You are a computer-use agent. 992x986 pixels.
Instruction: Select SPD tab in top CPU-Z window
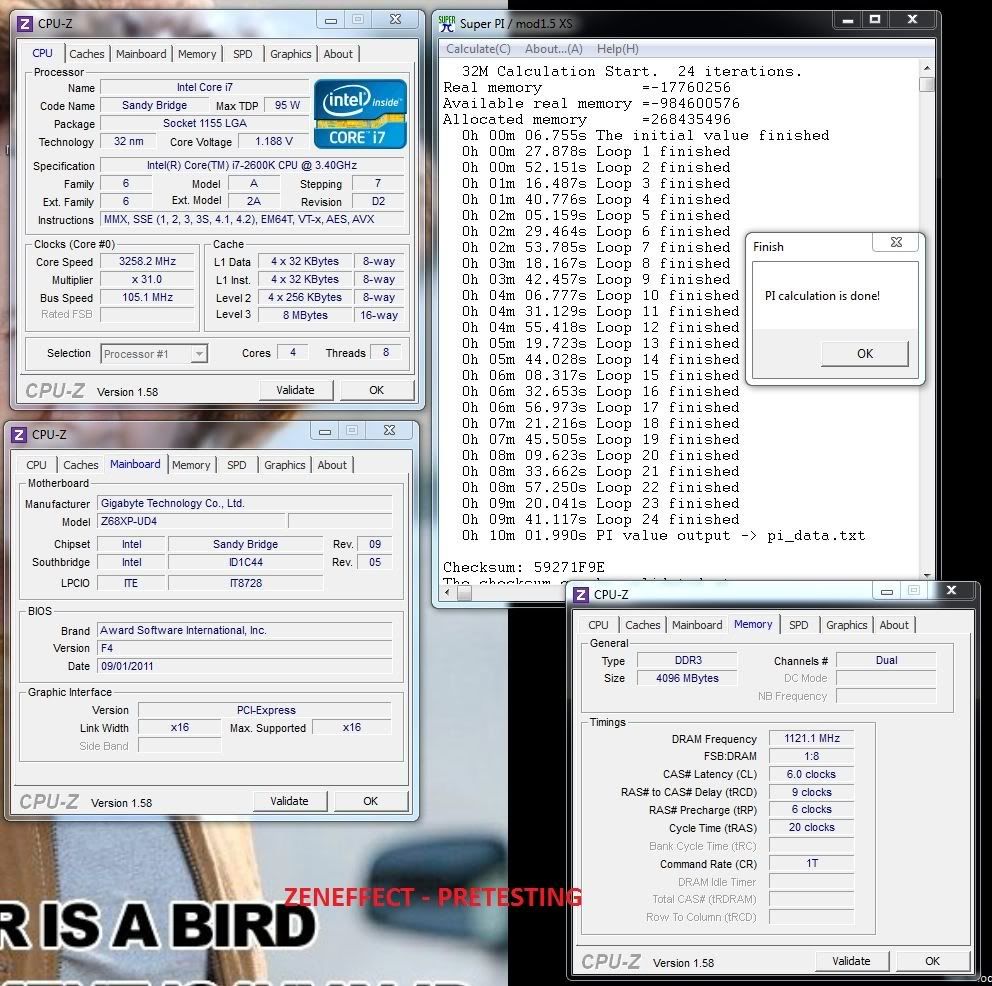point(242,54)
